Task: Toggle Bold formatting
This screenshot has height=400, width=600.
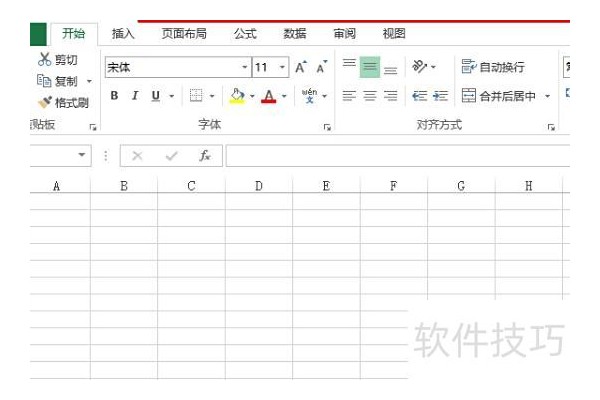Action: [x=114, y=95]
